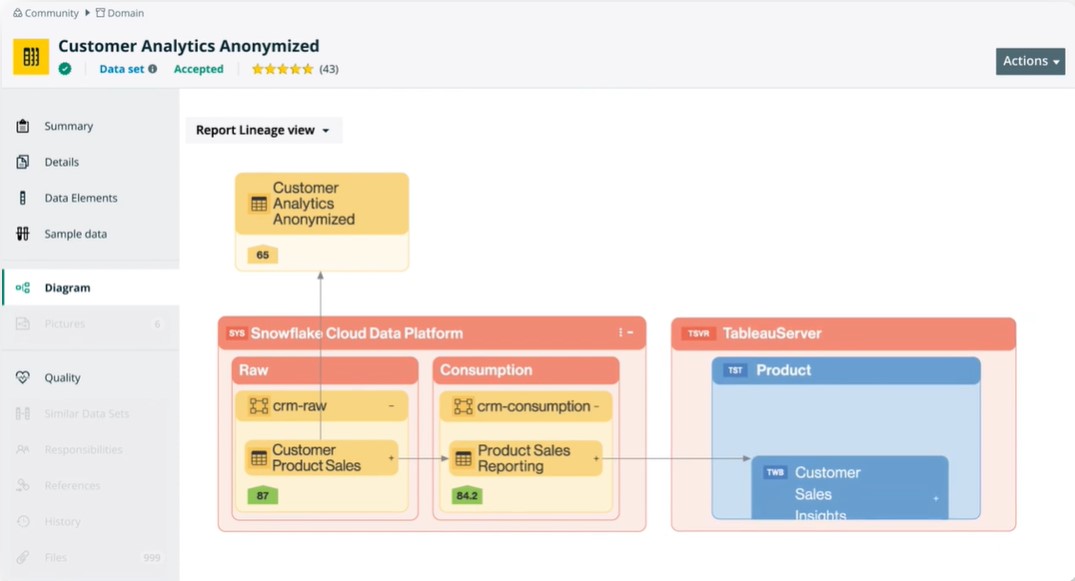This screenshot has height=581, width=1075.
Task: Click the Domain breadcrumb link
Action: click(120, 13)
